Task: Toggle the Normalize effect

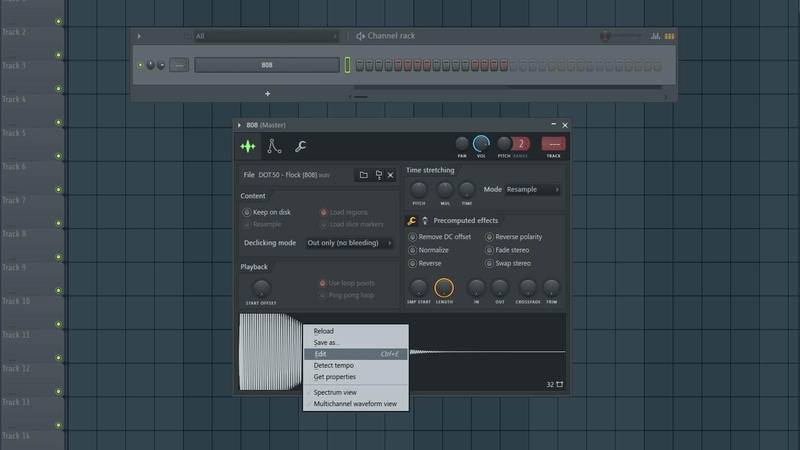Action: [412, 250]
